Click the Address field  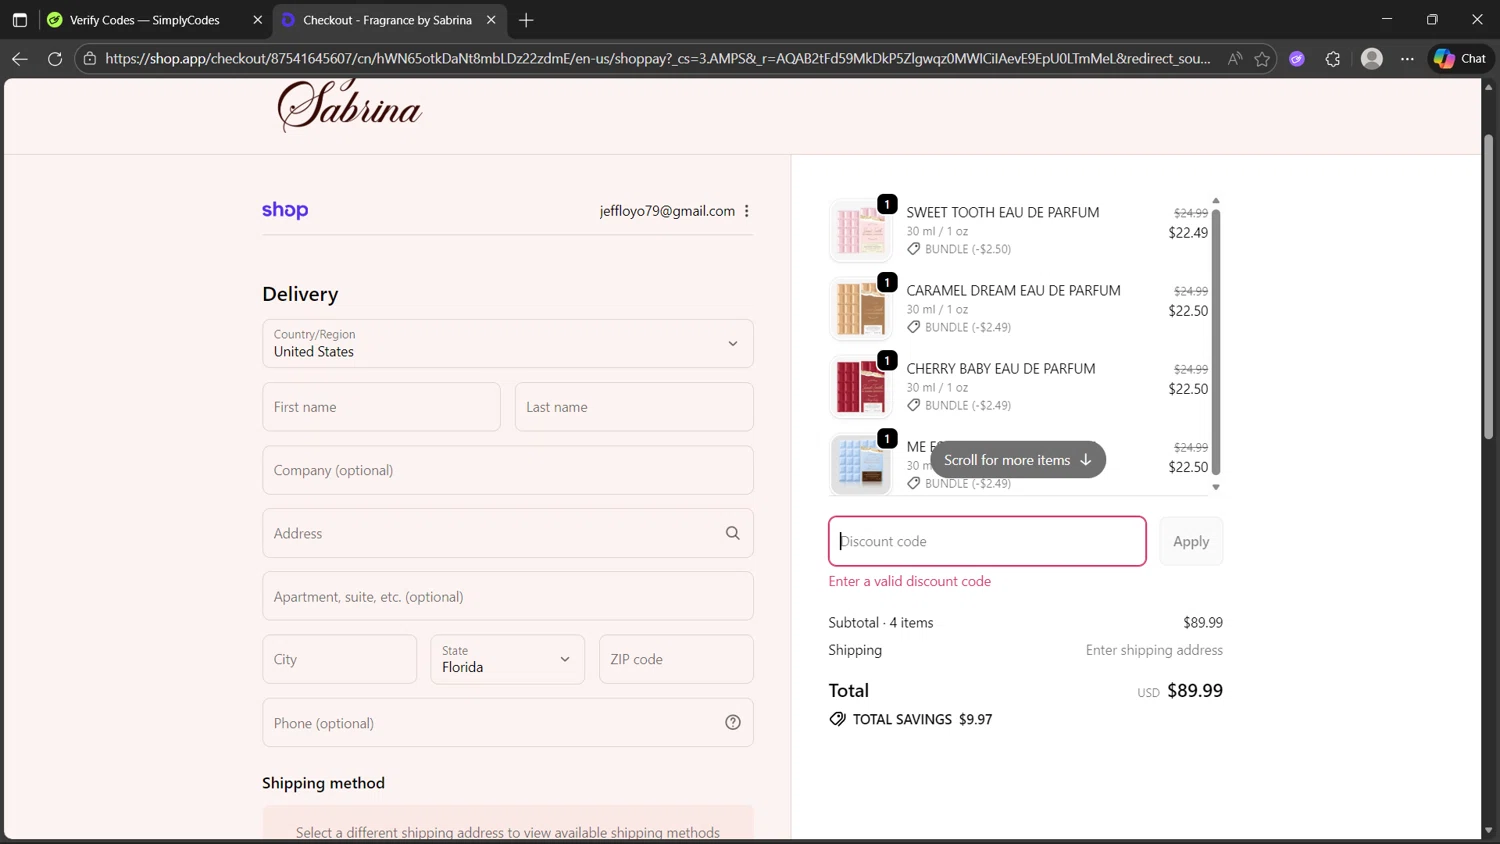click(x=508, y=533)
